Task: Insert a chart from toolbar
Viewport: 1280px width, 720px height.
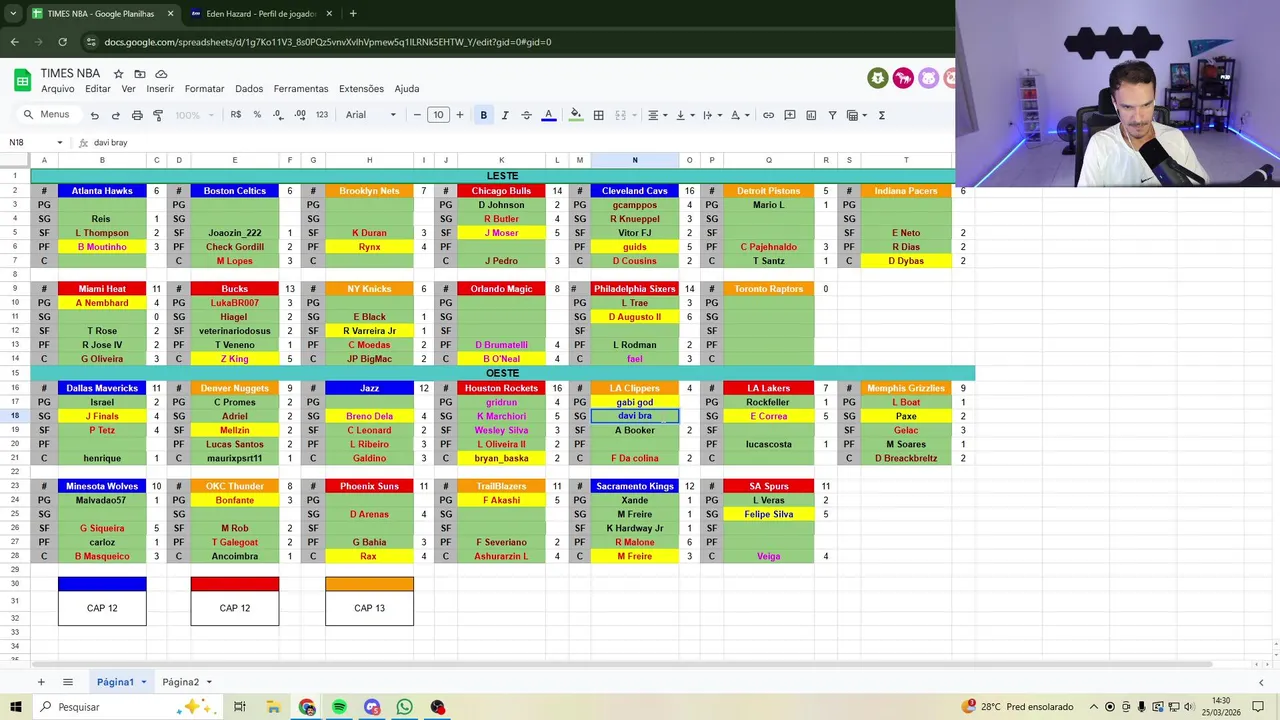Action: tap(811, 115)
